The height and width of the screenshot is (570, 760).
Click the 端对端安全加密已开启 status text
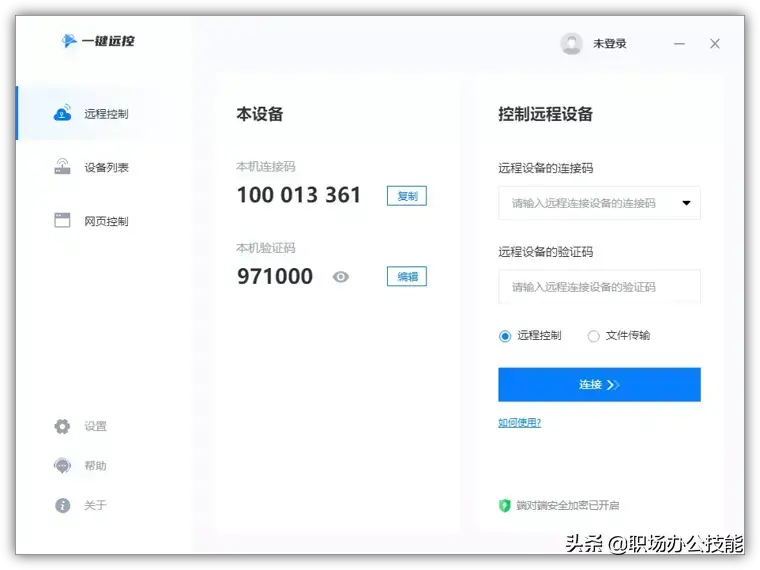(x=568, y=506)
